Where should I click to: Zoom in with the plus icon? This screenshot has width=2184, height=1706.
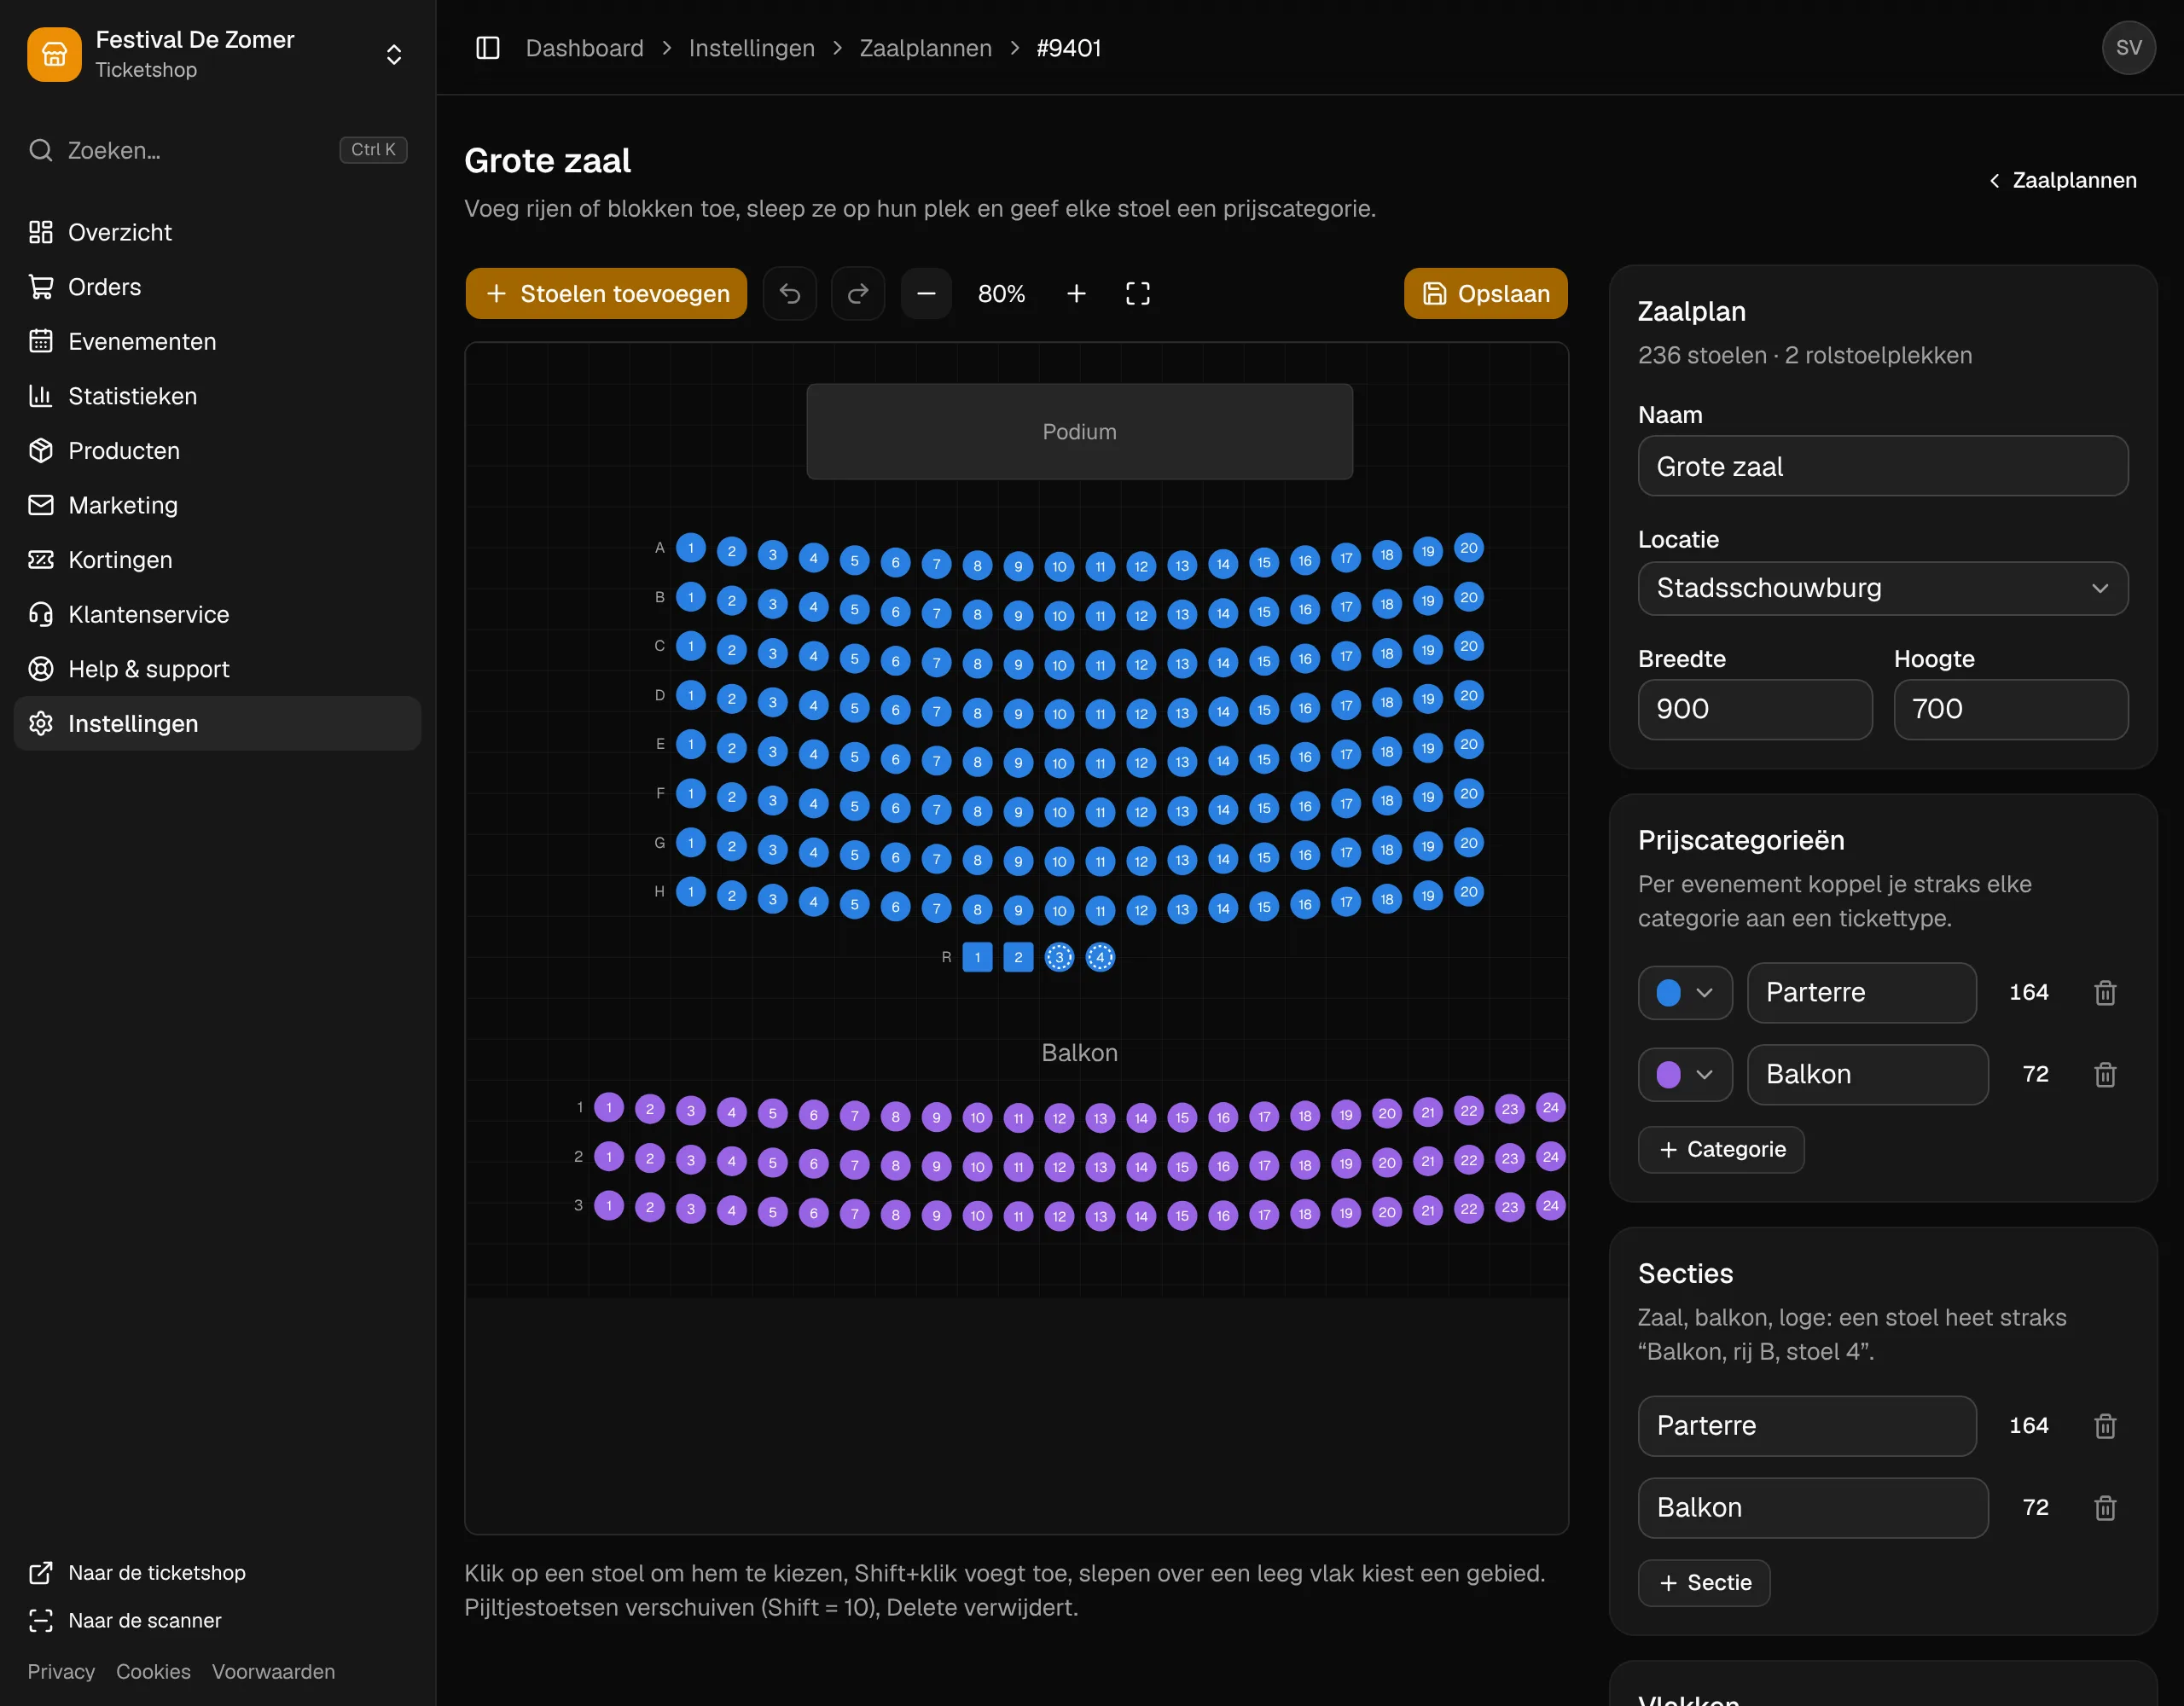point(1076,294)
